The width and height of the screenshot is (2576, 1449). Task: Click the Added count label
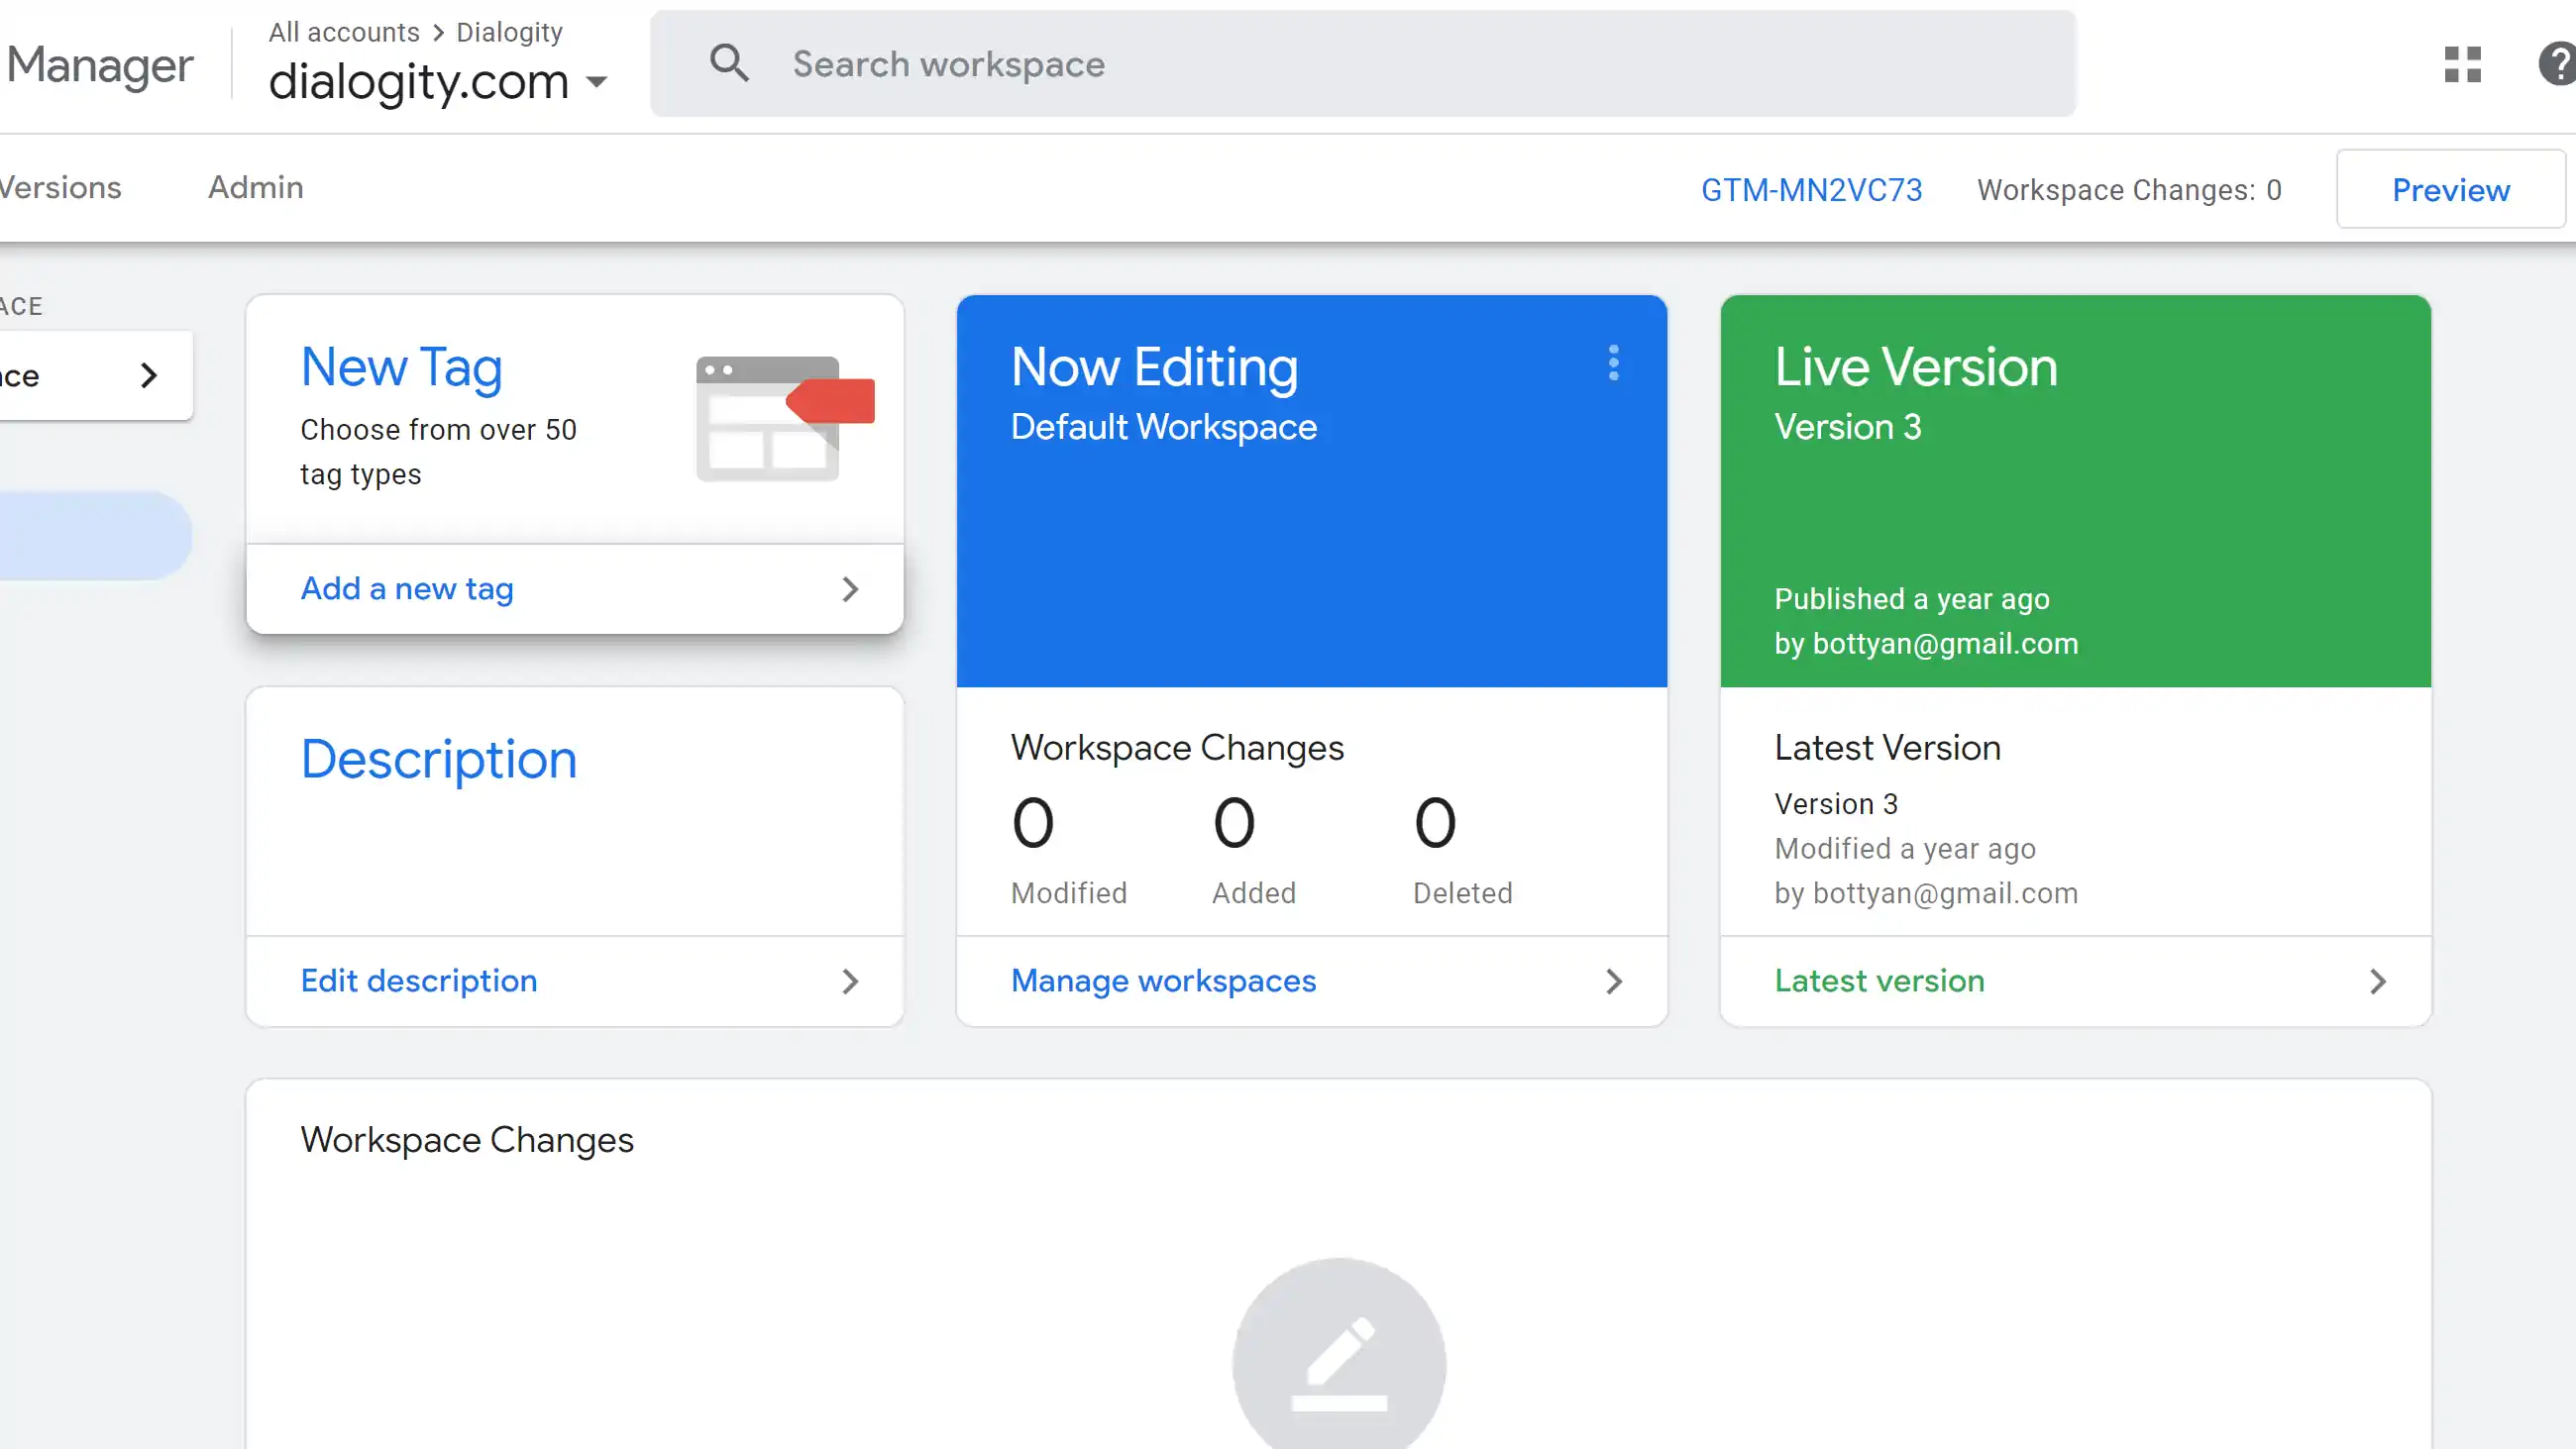pos(1253,893)
